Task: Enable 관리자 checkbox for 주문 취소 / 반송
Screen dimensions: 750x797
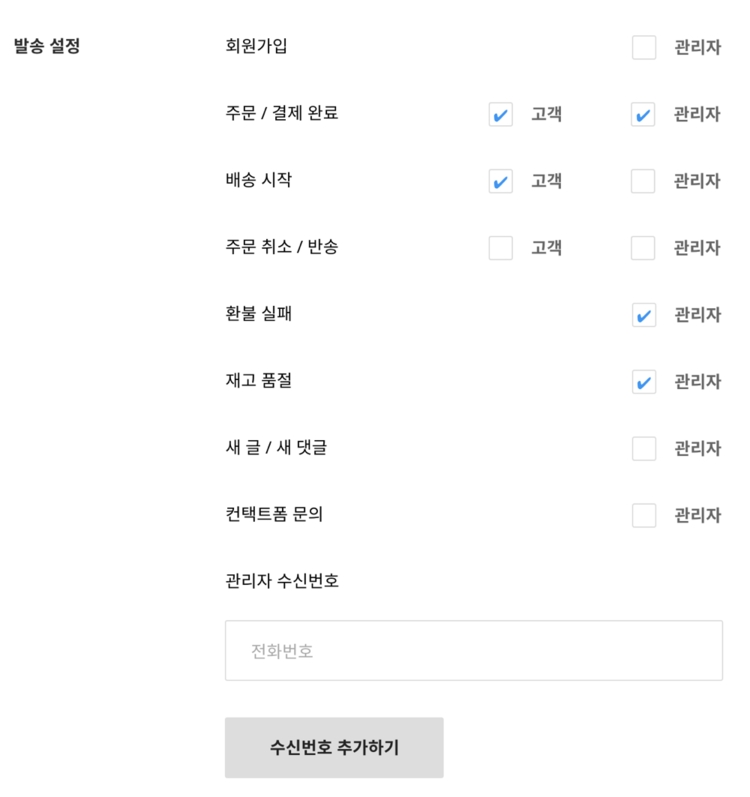Action: tap(644, 248)
